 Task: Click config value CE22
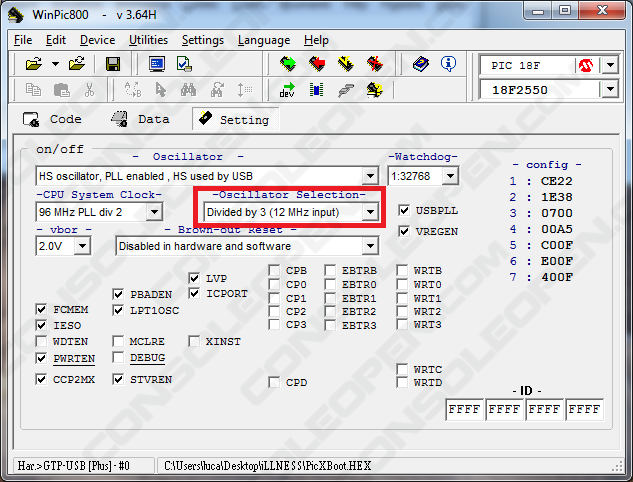tap(556, 181)
